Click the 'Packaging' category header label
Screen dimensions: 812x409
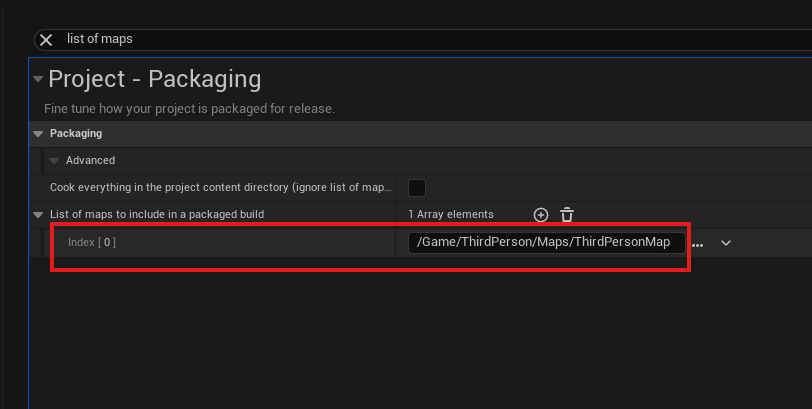click(x=76, y=134)
